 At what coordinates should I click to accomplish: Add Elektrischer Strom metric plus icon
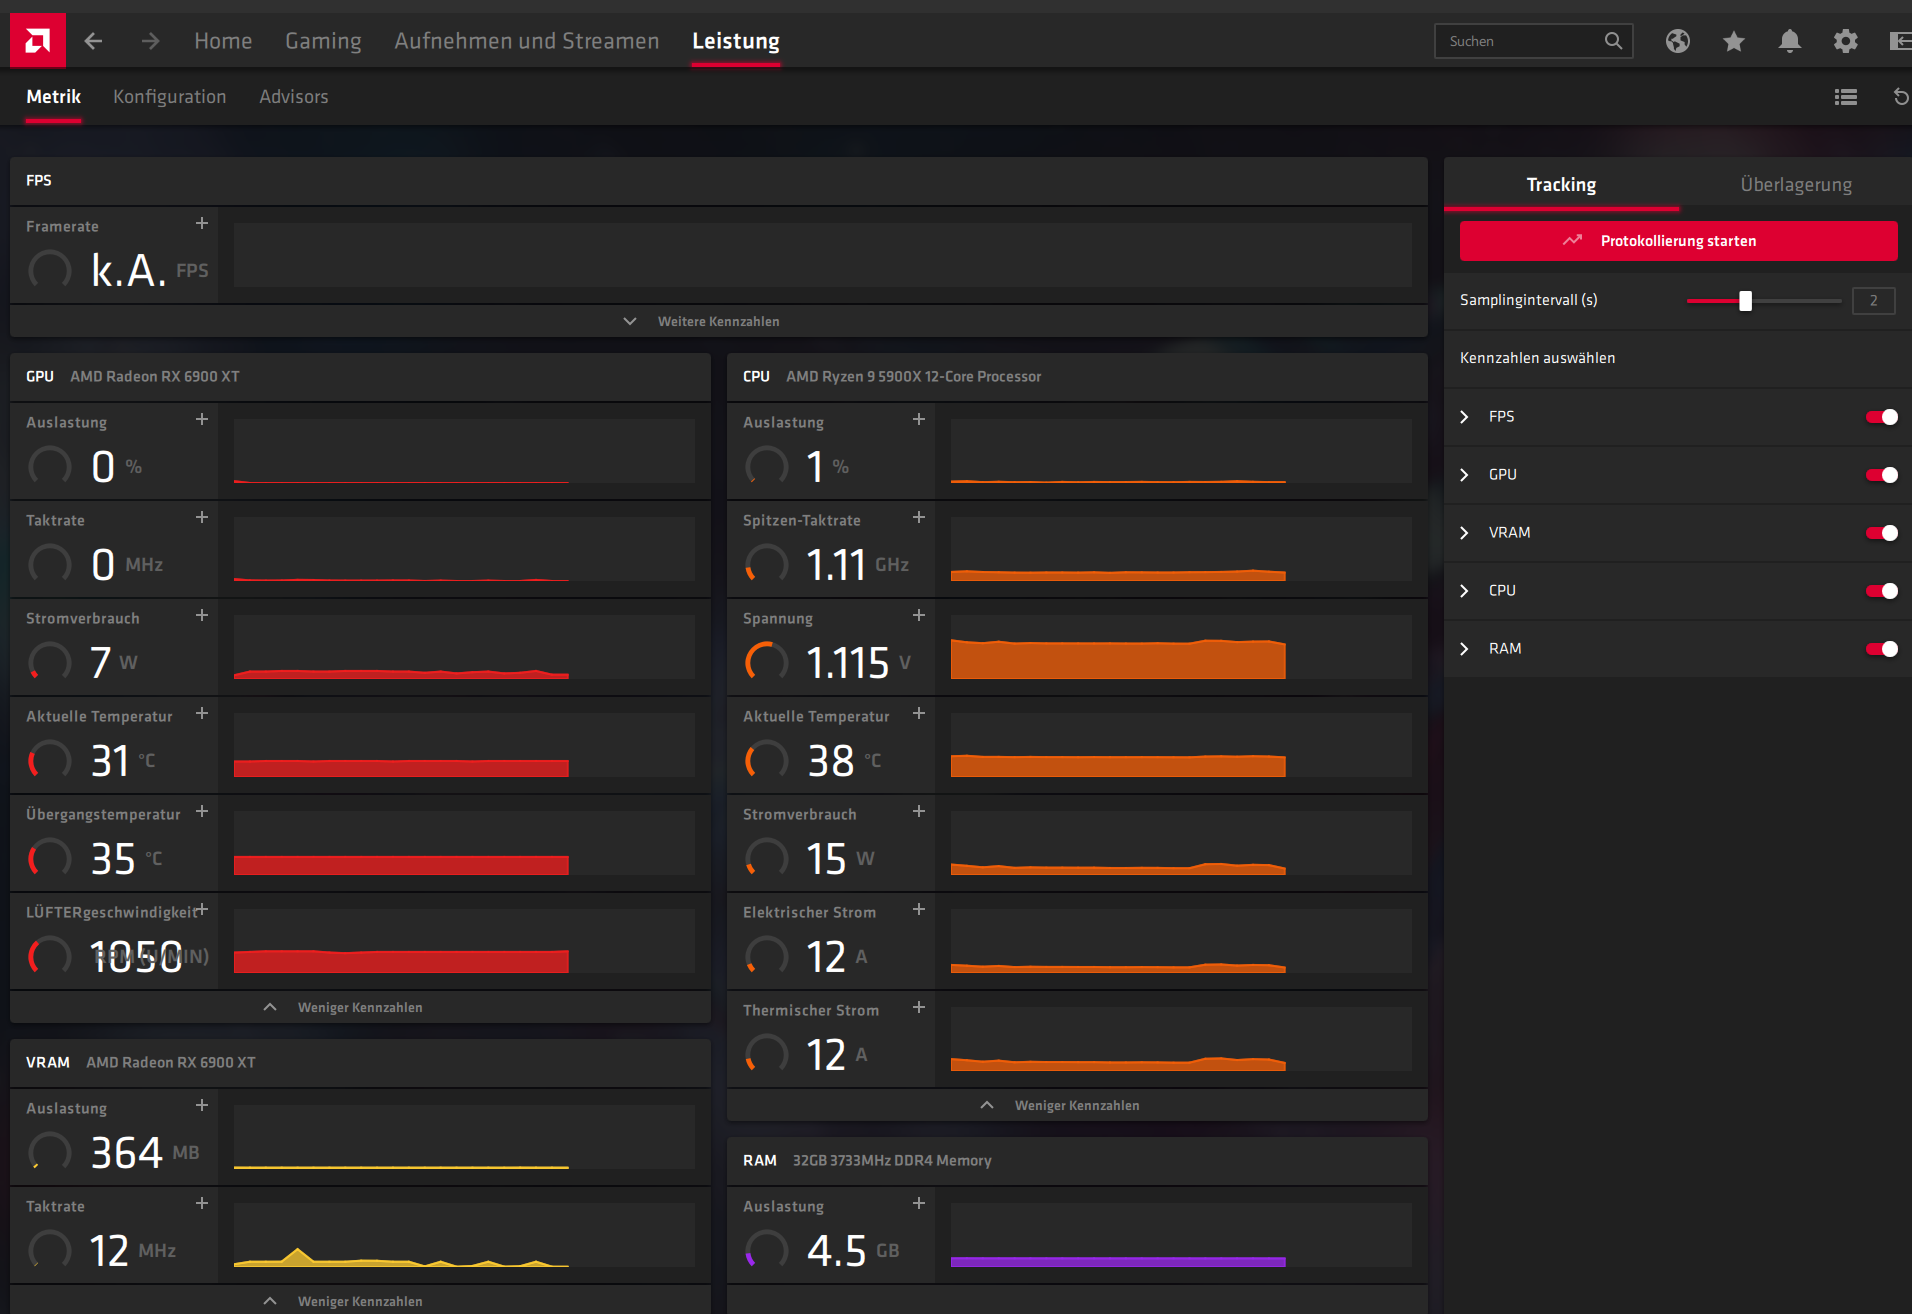point(919,909)
